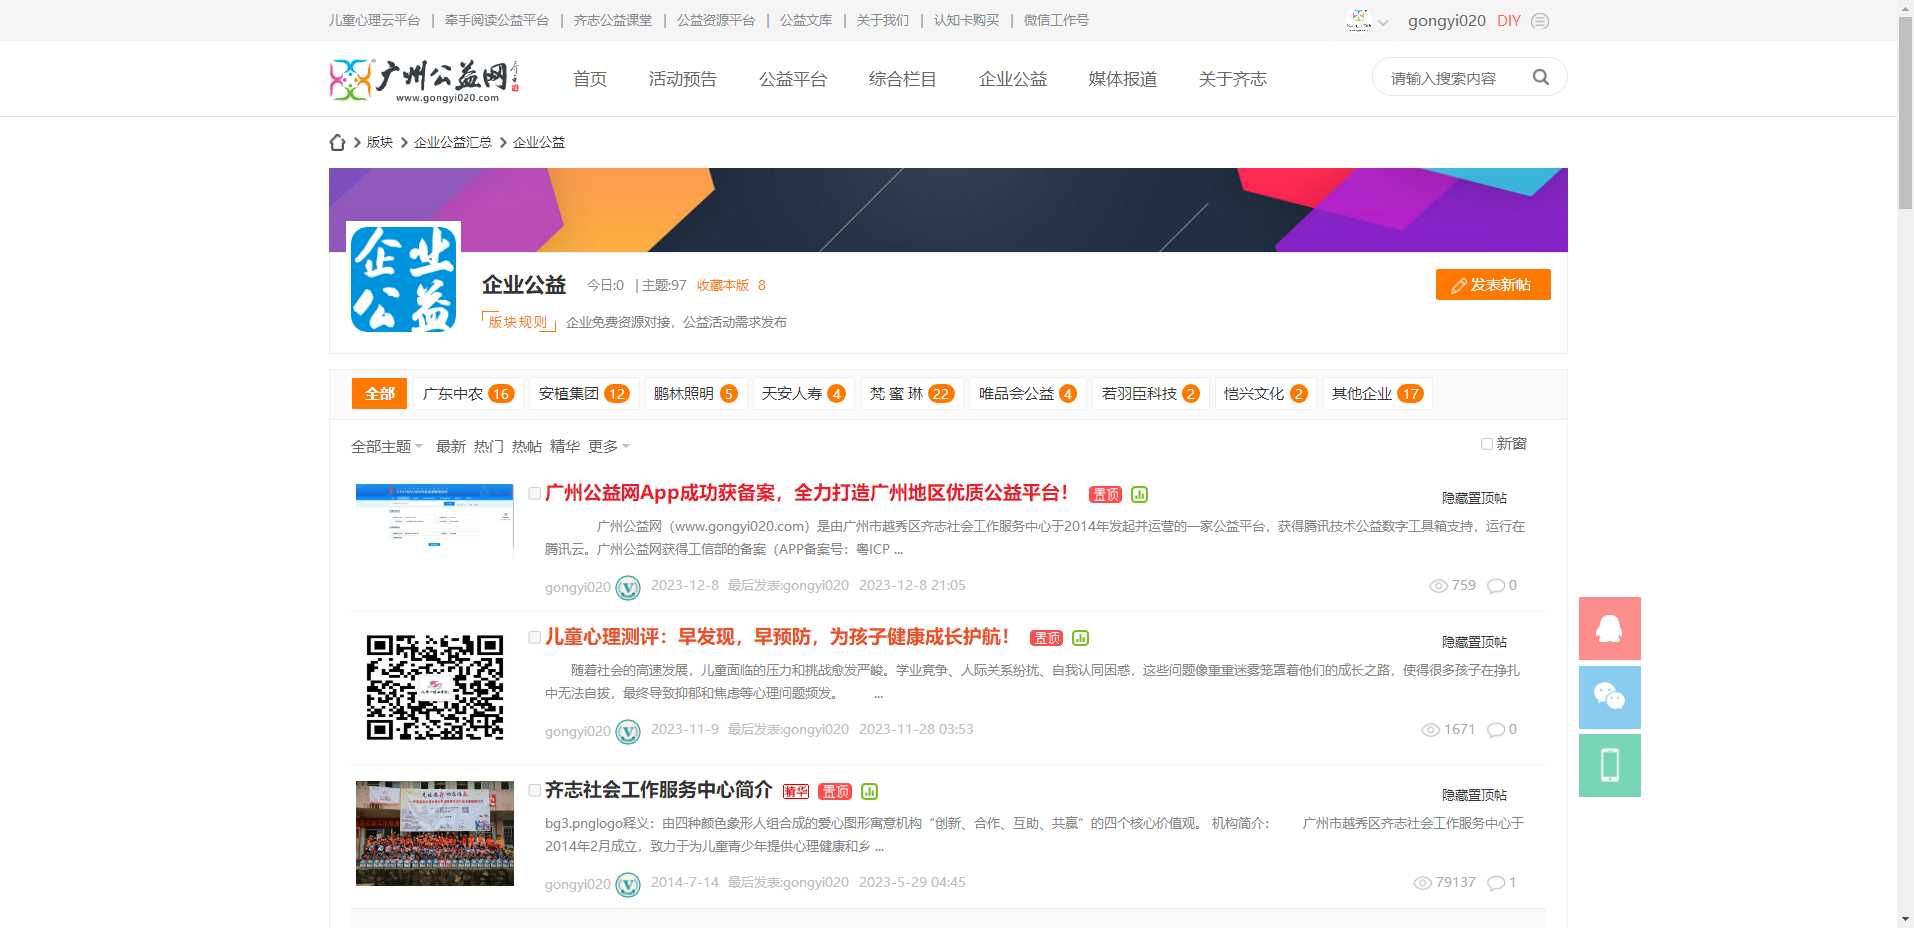Open the 儿童心理云平台 top link
1914x928 pixels.
pos(374,20)
